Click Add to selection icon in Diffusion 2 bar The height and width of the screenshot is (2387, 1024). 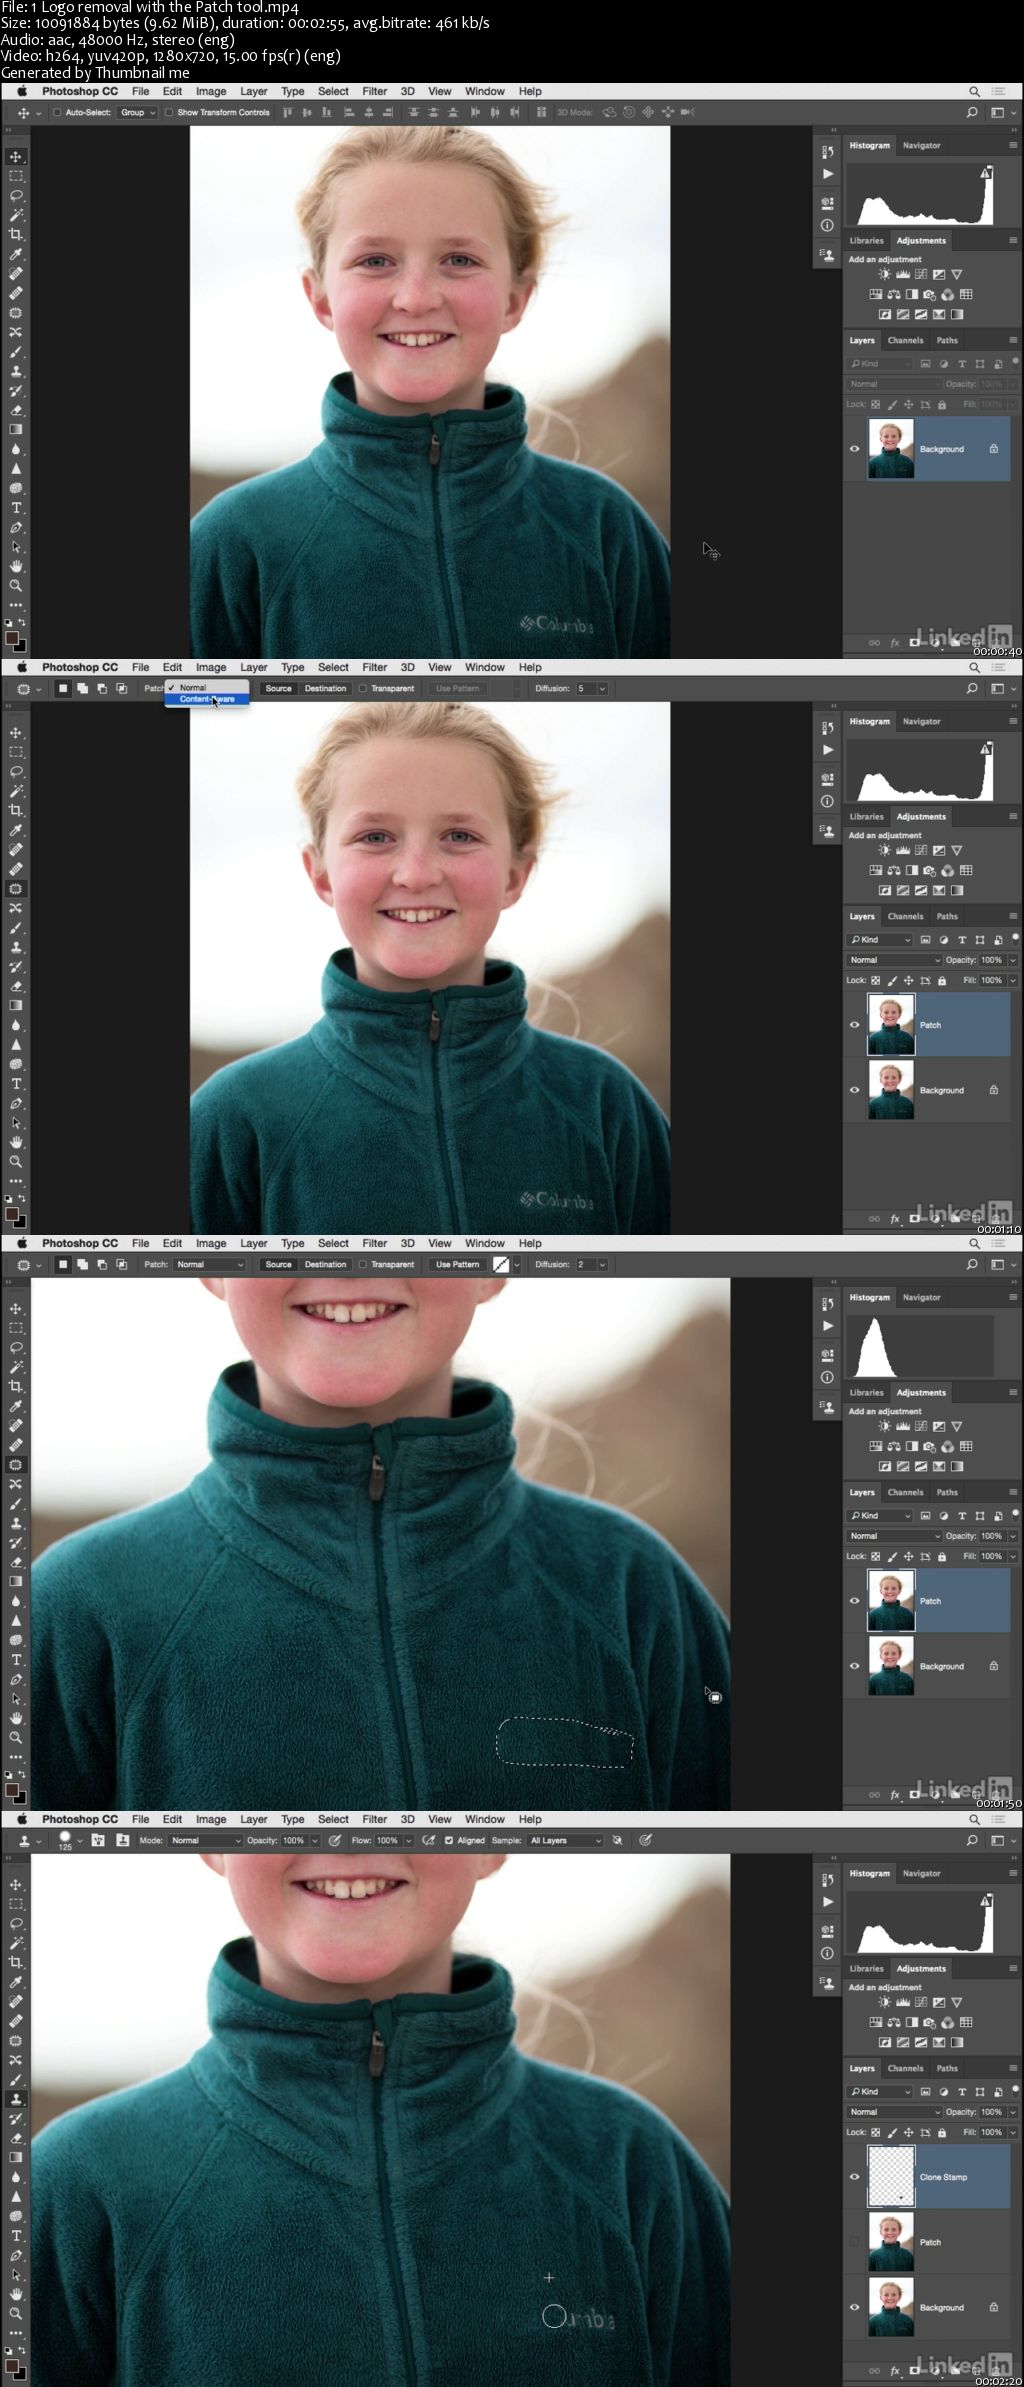(x=82, y=1264)
